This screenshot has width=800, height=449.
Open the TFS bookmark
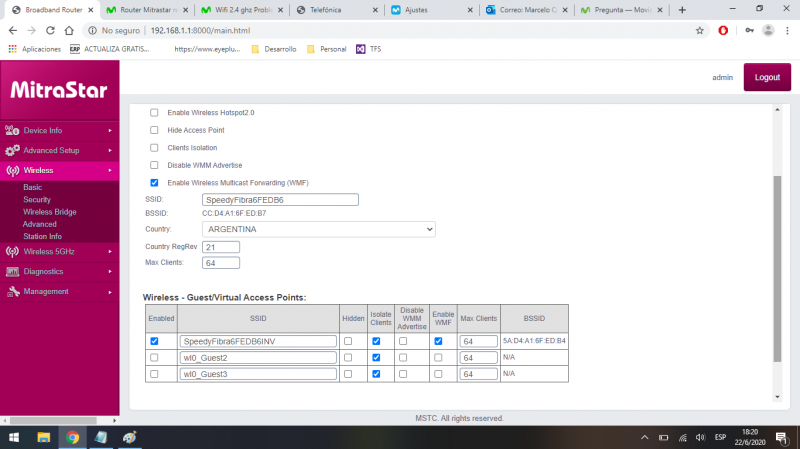[x=368, y=49]
